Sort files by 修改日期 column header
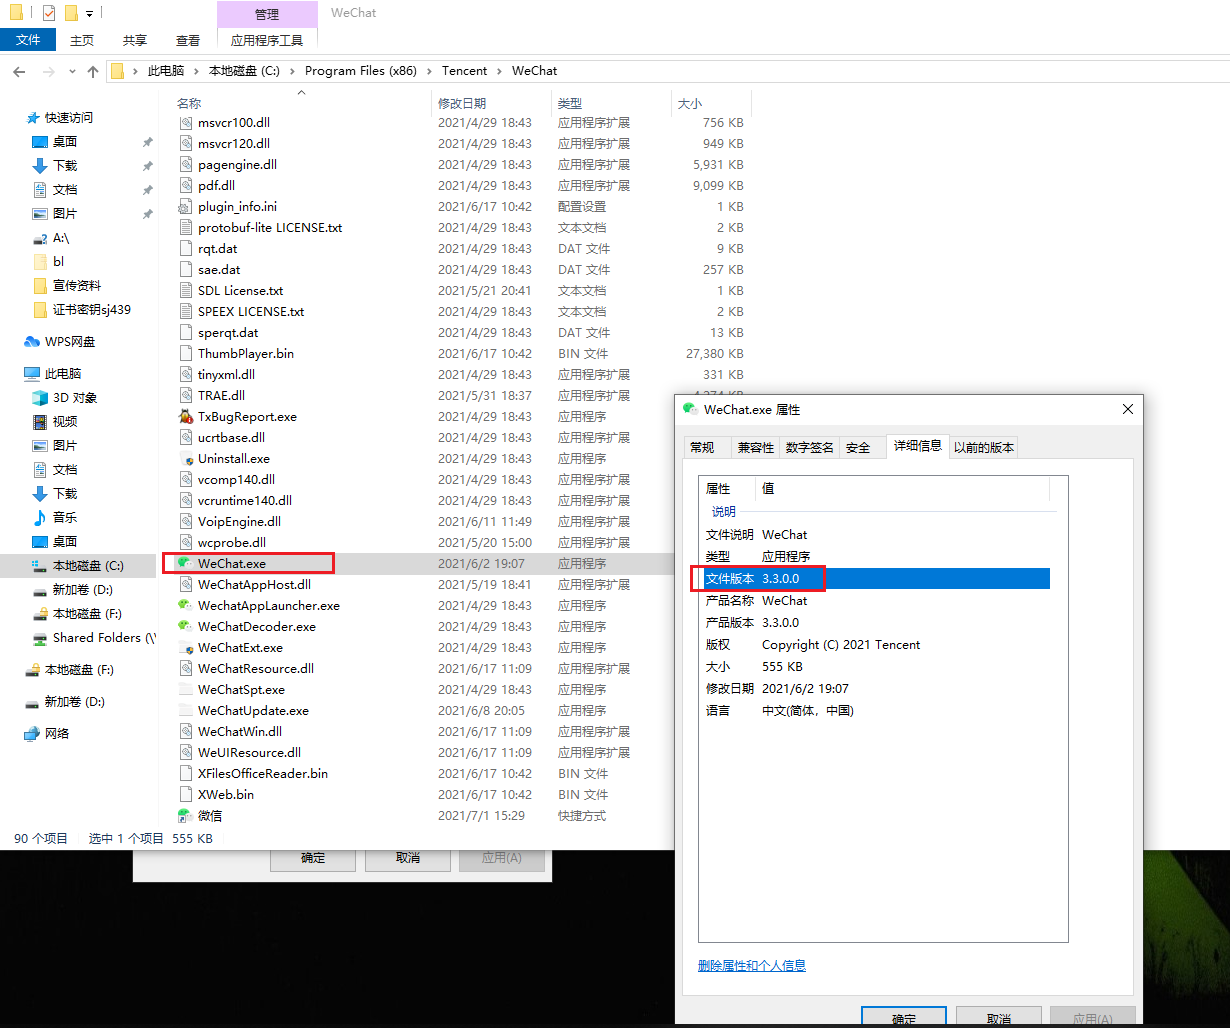1230x1028 pixels. [x=462, y=103]
